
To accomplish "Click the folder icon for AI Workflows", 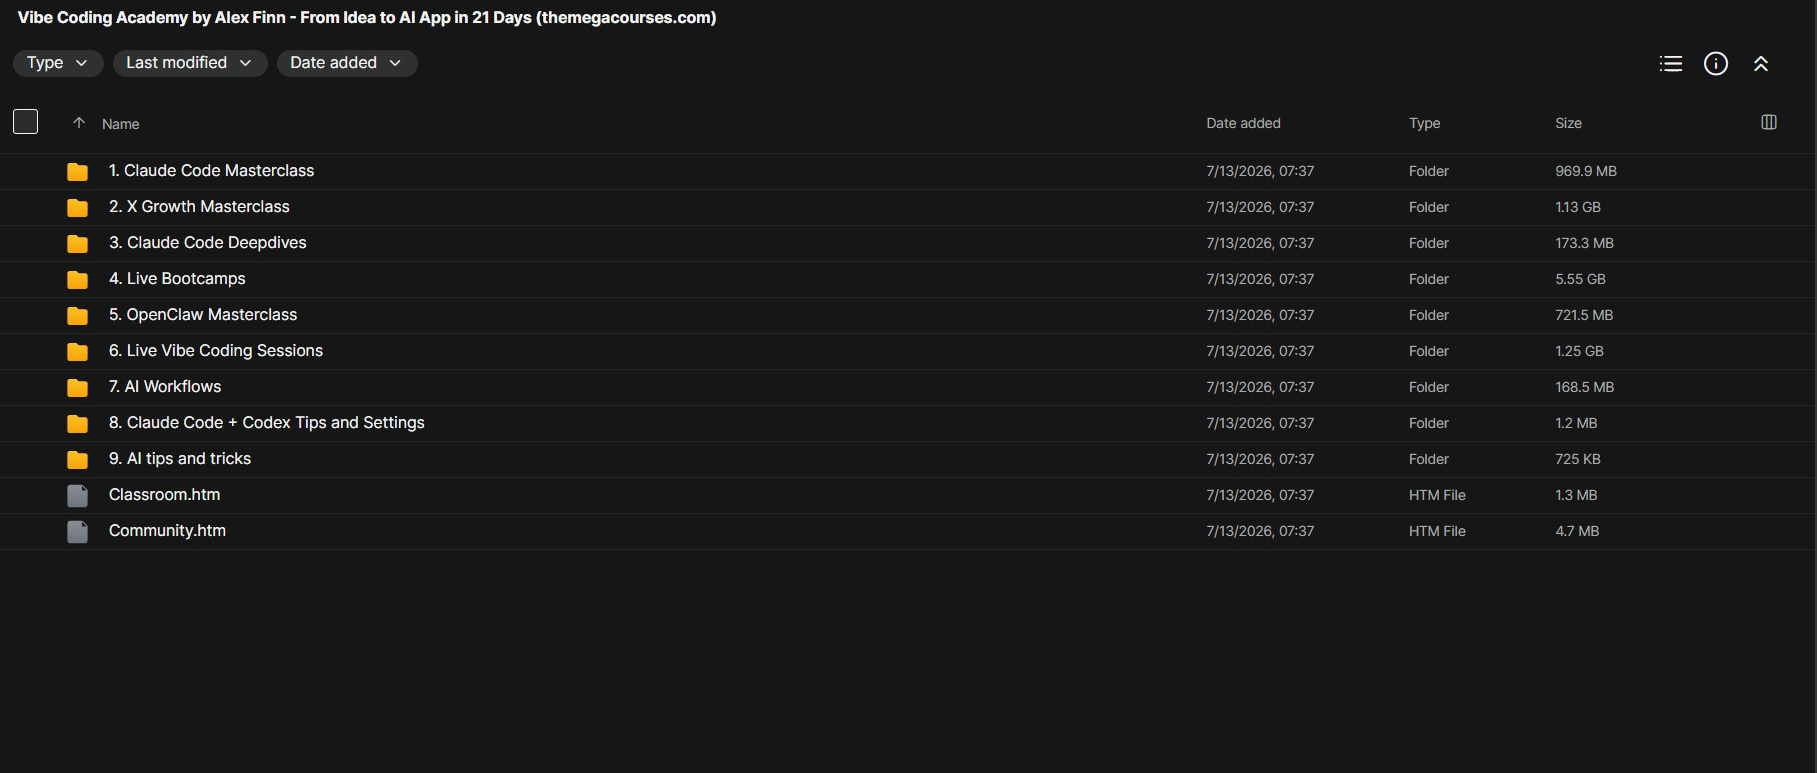I will 77,388.
